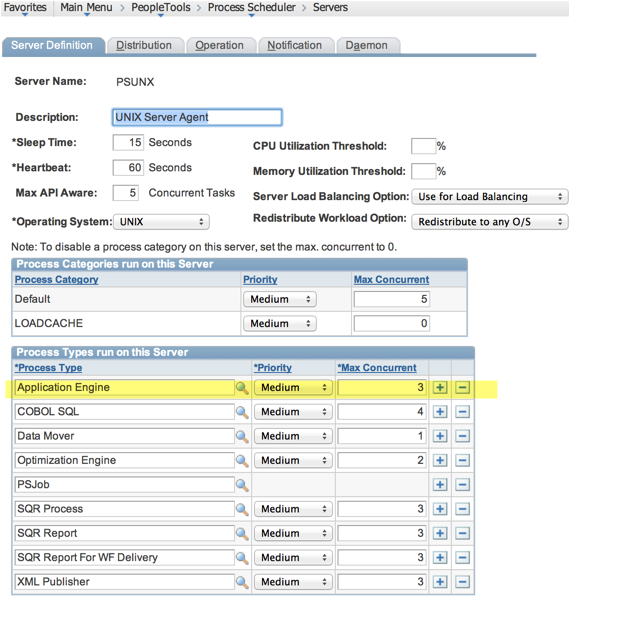
Task: Open the Operating System dropdown
Action: pos(161,222)
